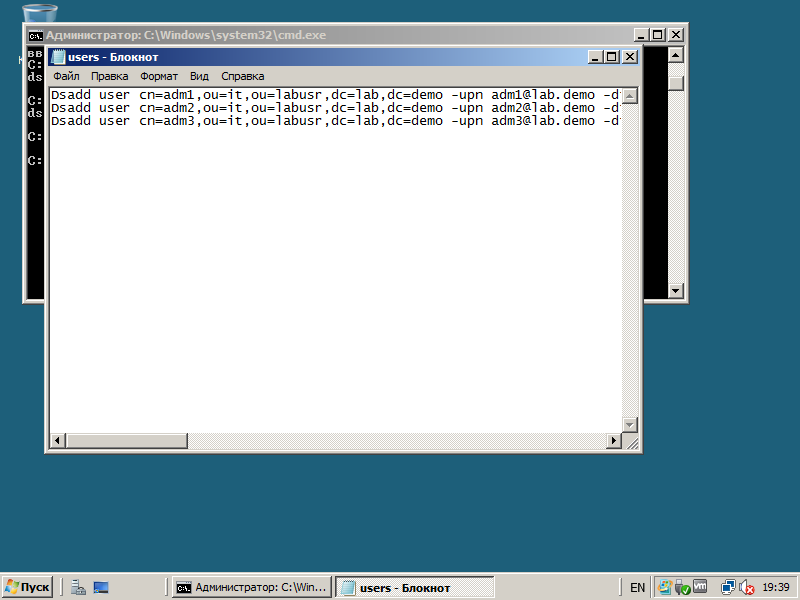The height and width of the screenshot is (600, 800).
Task: Click the line containing cn=adm1
Action: (335, 95)
